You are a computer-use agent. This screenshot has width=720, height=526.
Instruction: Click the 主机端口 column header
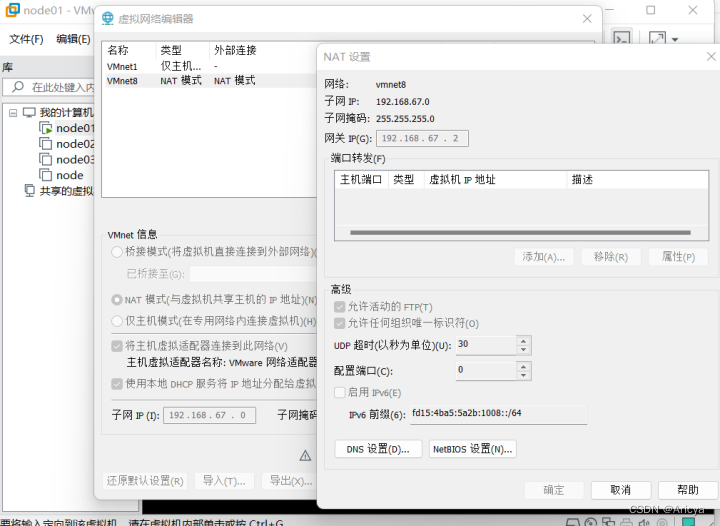[x=361, y=179]
